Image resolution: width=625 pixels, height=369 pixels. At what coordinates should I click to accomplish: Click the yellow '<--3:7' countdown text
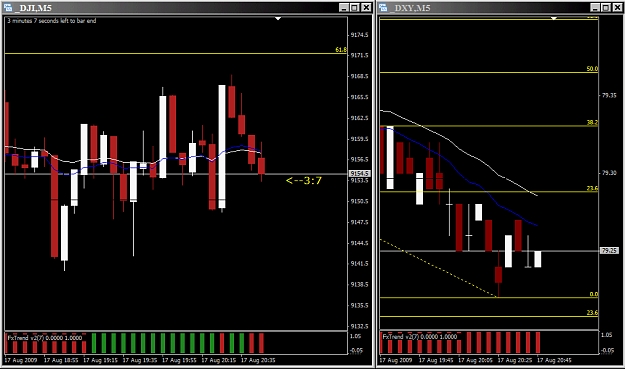click(304, 181)
